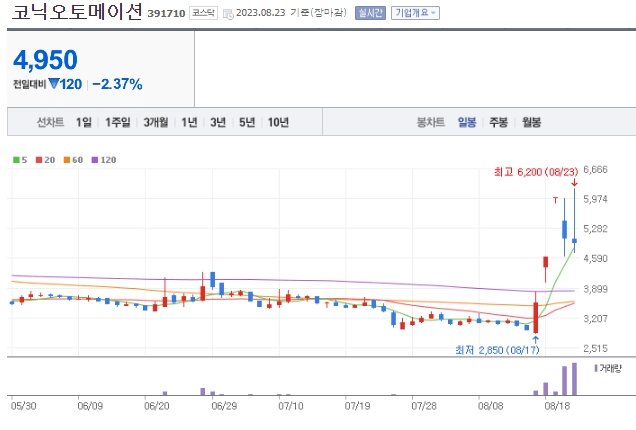Select the 1주일 line chart period
The height and width of the screenshot is (430, 636).
[118, 122]
